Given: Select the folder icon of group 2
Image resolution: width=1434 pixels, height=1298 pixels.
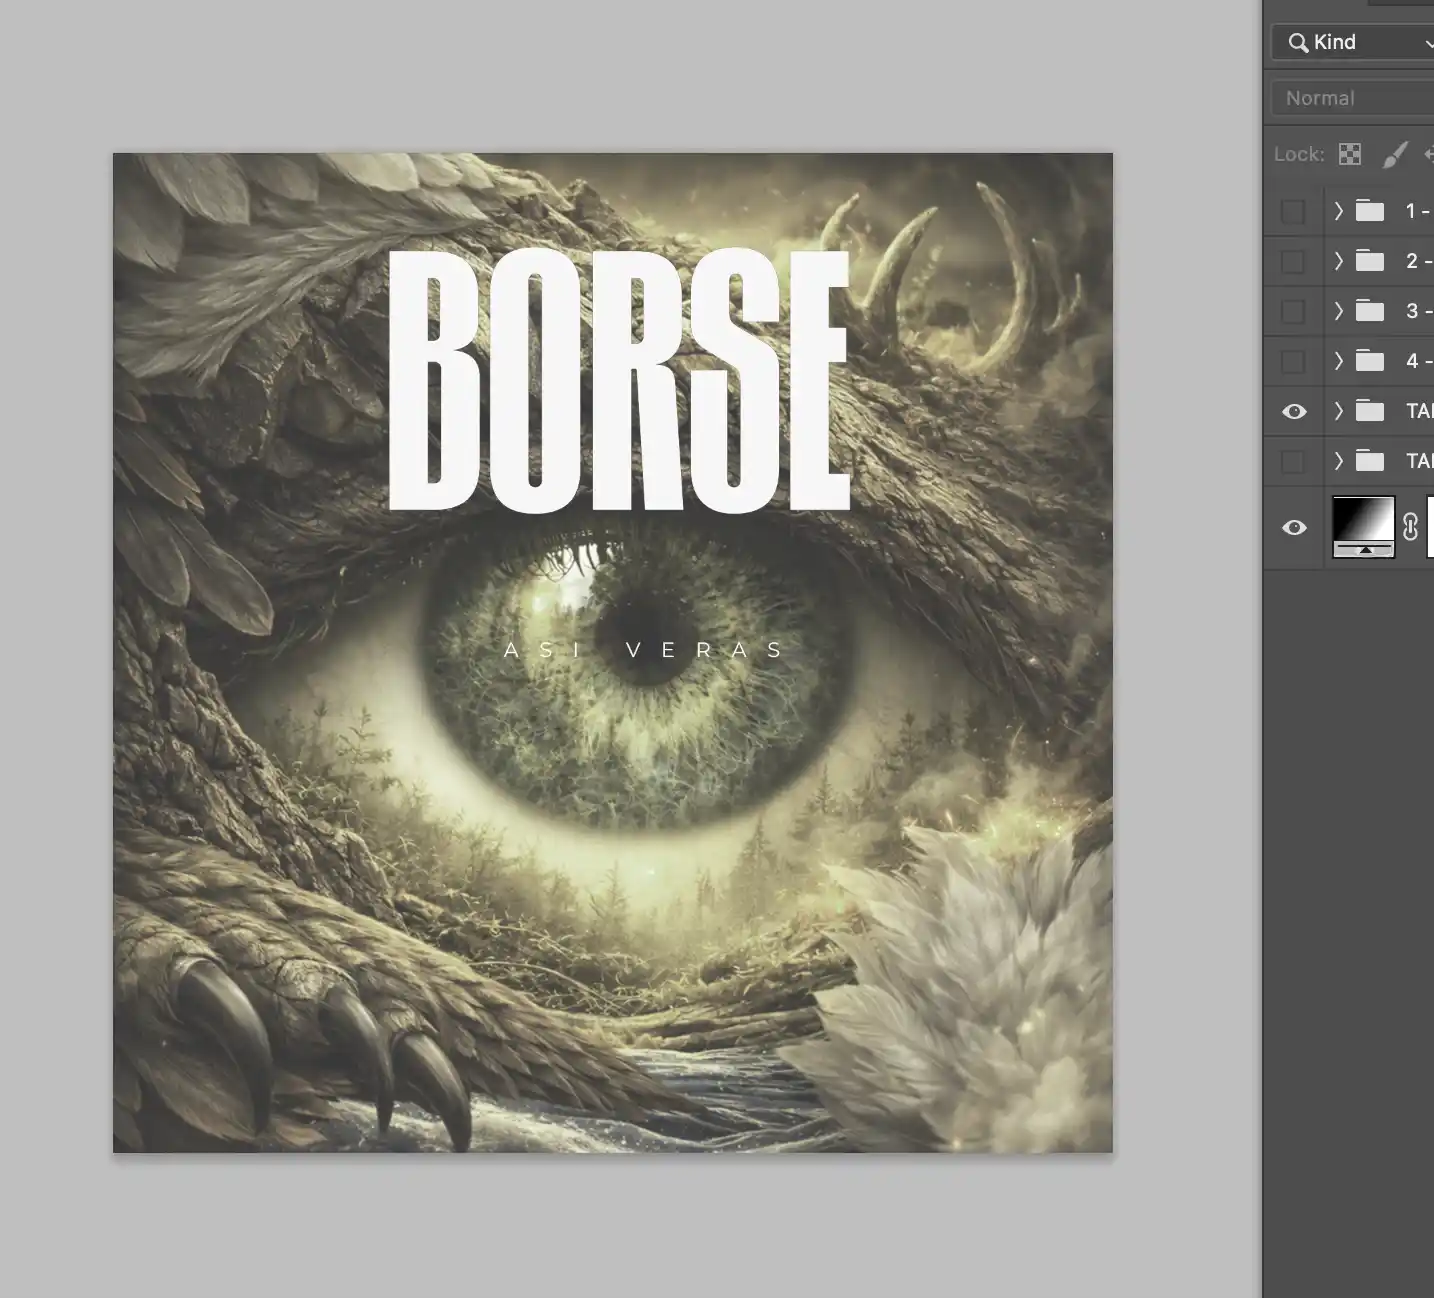Looking at the screenshot, I should click(1369, 261).
